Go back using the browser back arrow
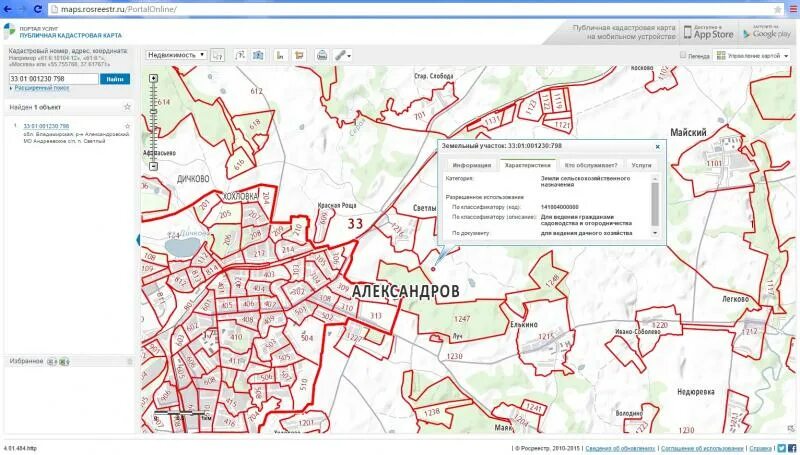 tap(8, 9)
